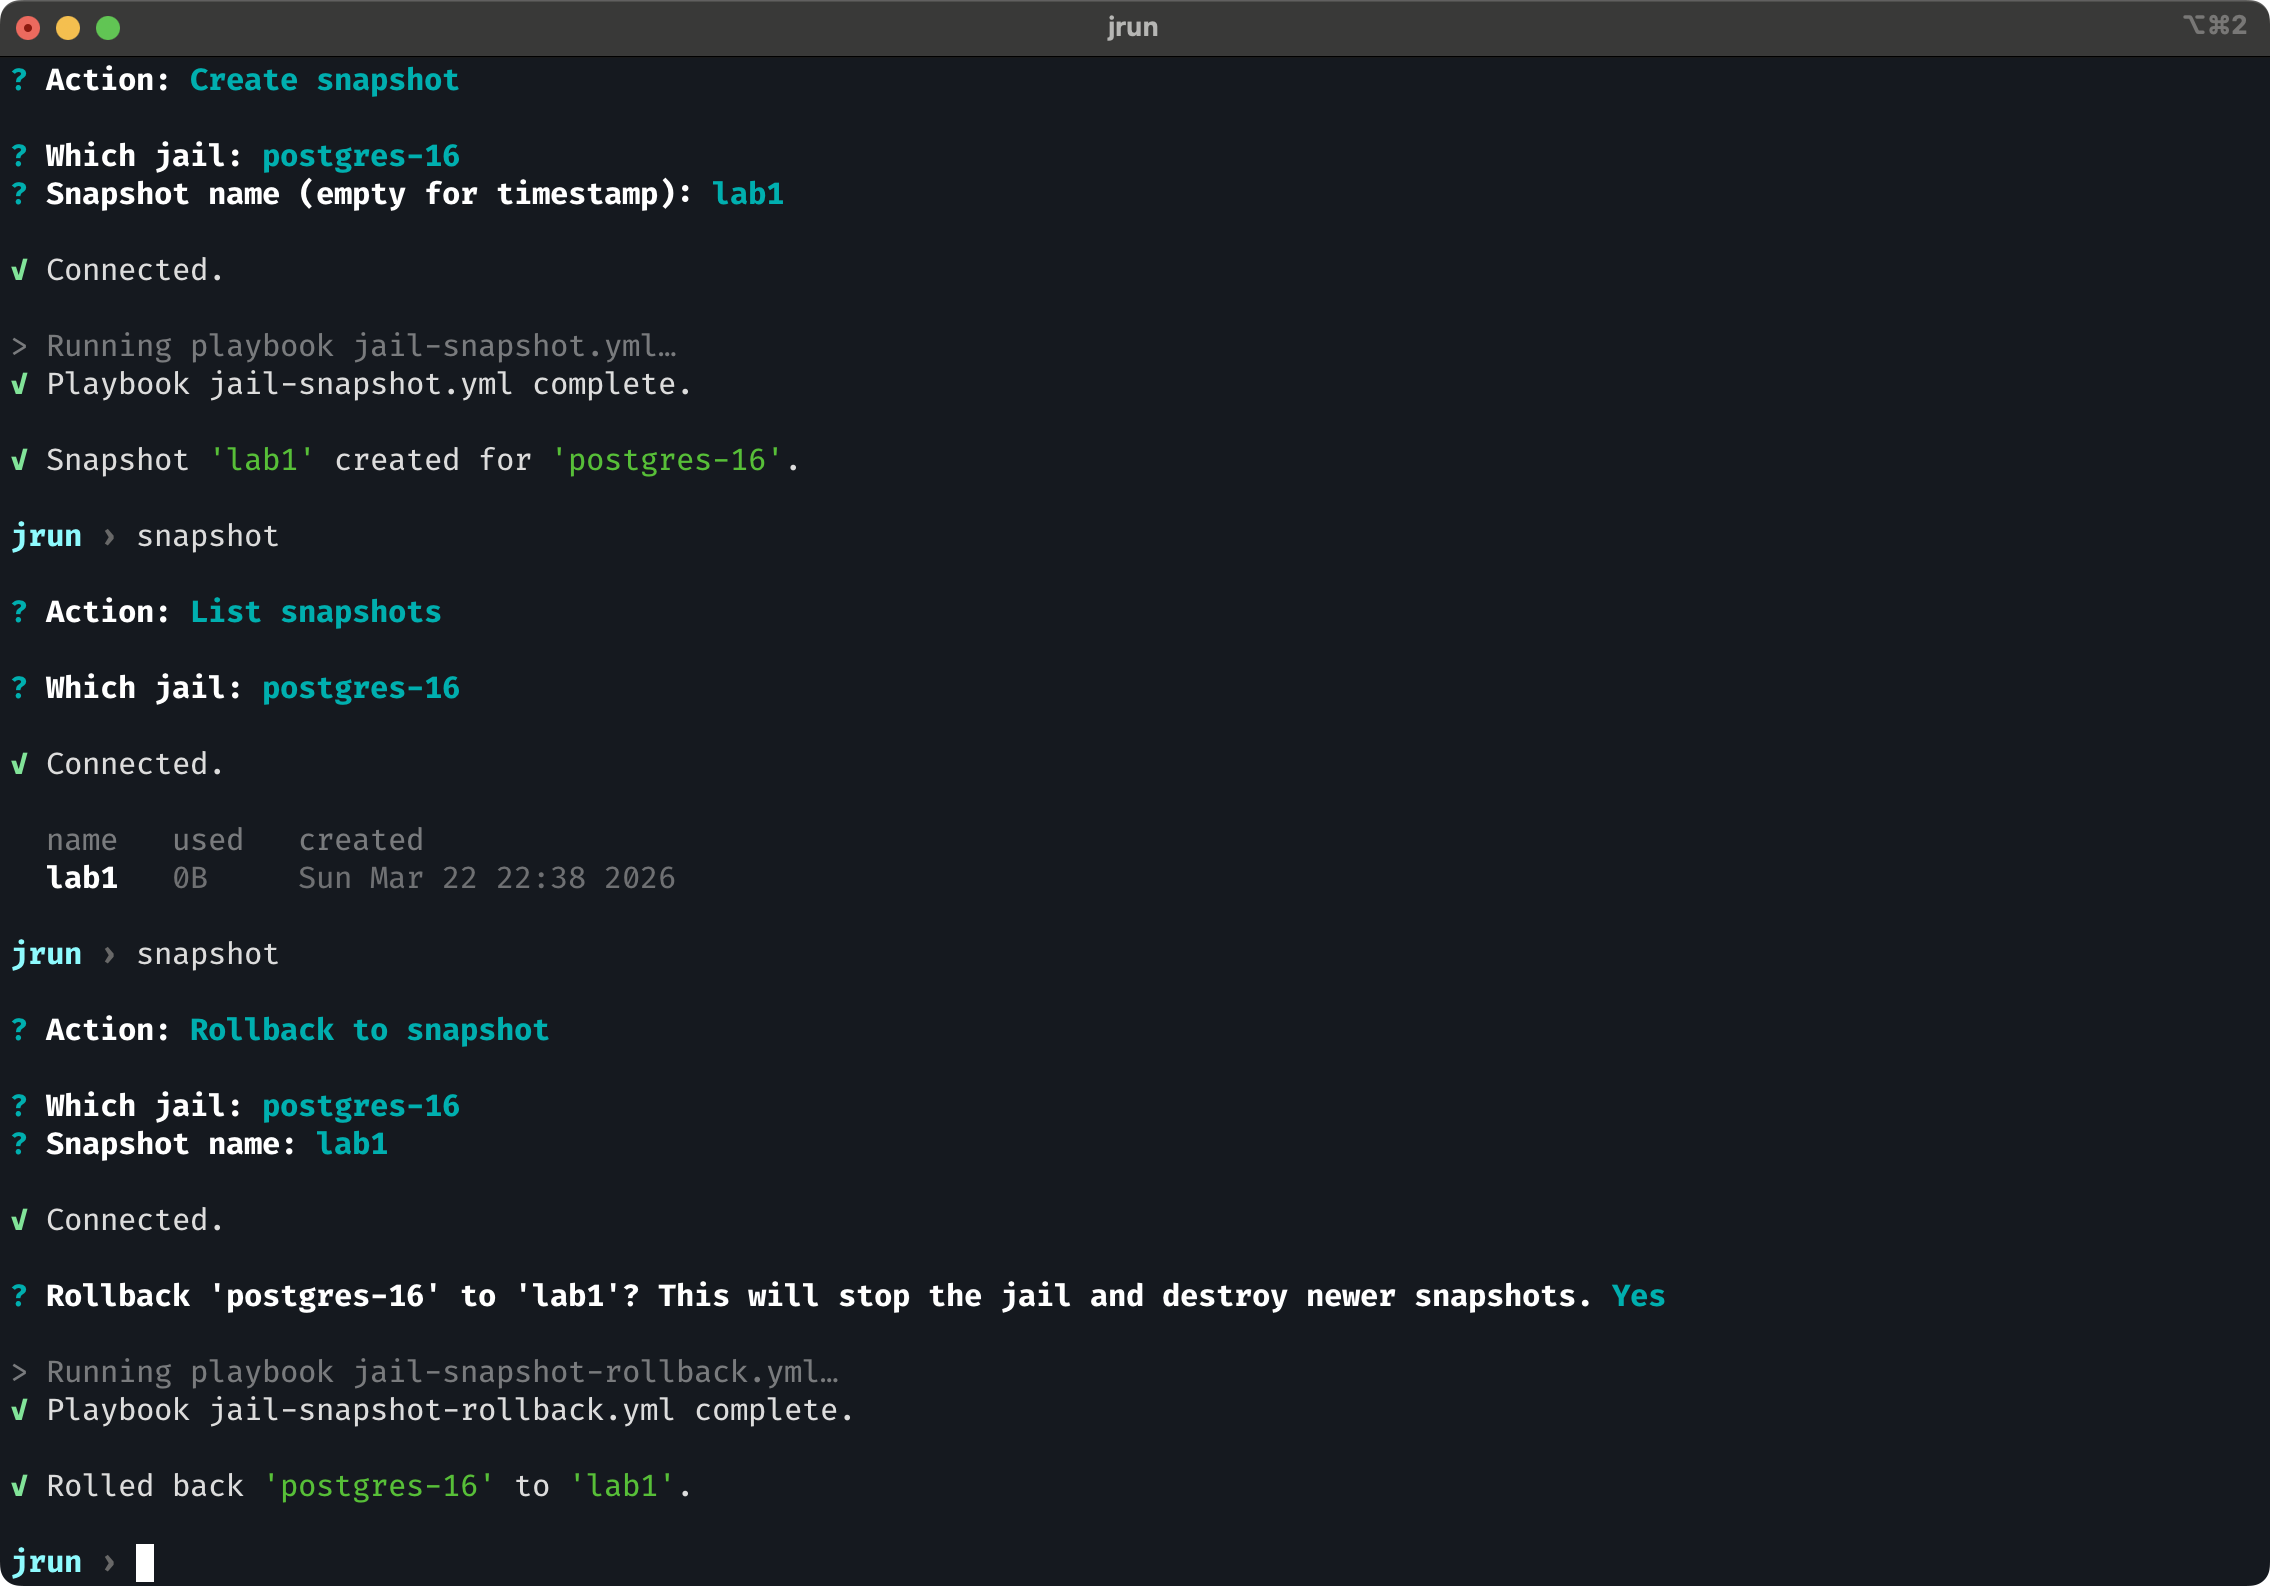
Task: Click the bold lab1 table entry
Action: (x=82, y=878)
